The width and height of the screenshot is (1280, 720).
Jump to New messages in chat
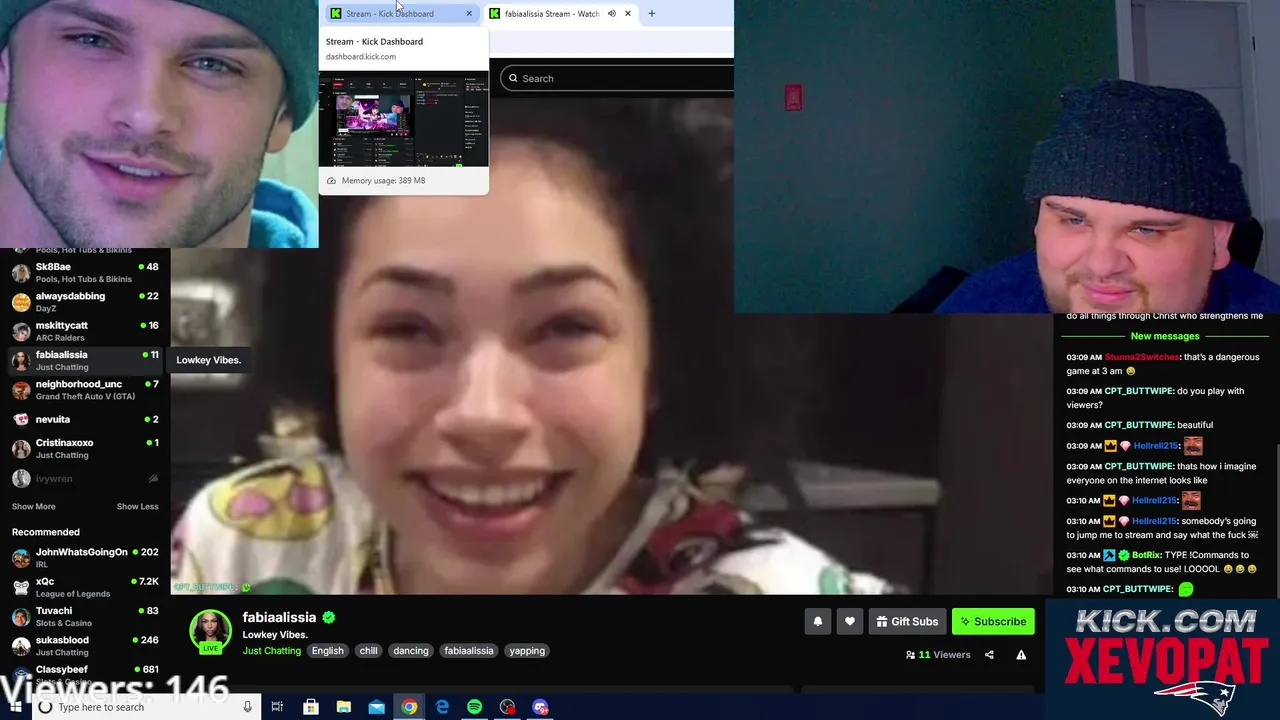pos(1164,337)
